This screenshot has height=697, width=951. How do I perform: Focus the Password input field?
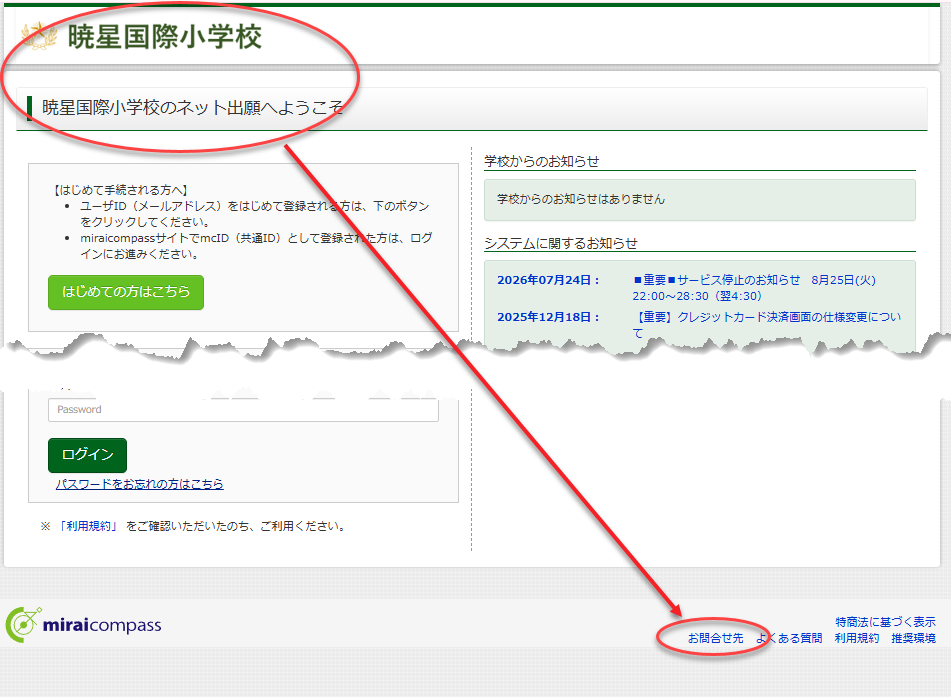tap(243, 410)
